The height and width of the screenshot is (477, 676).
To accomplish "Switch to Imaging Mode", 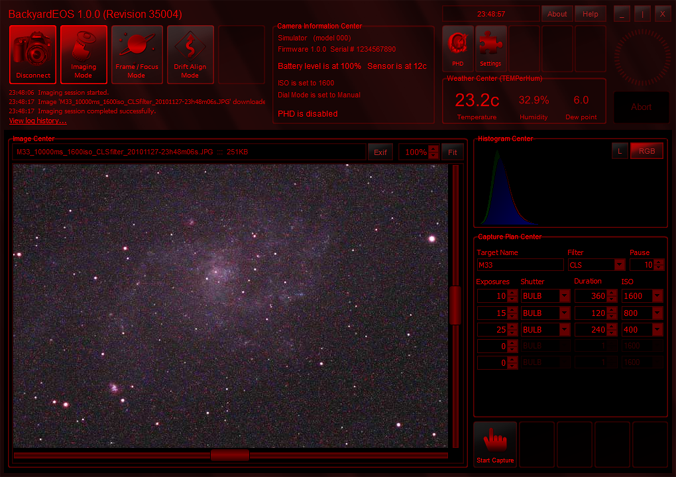I will click(x=83, y=54).
